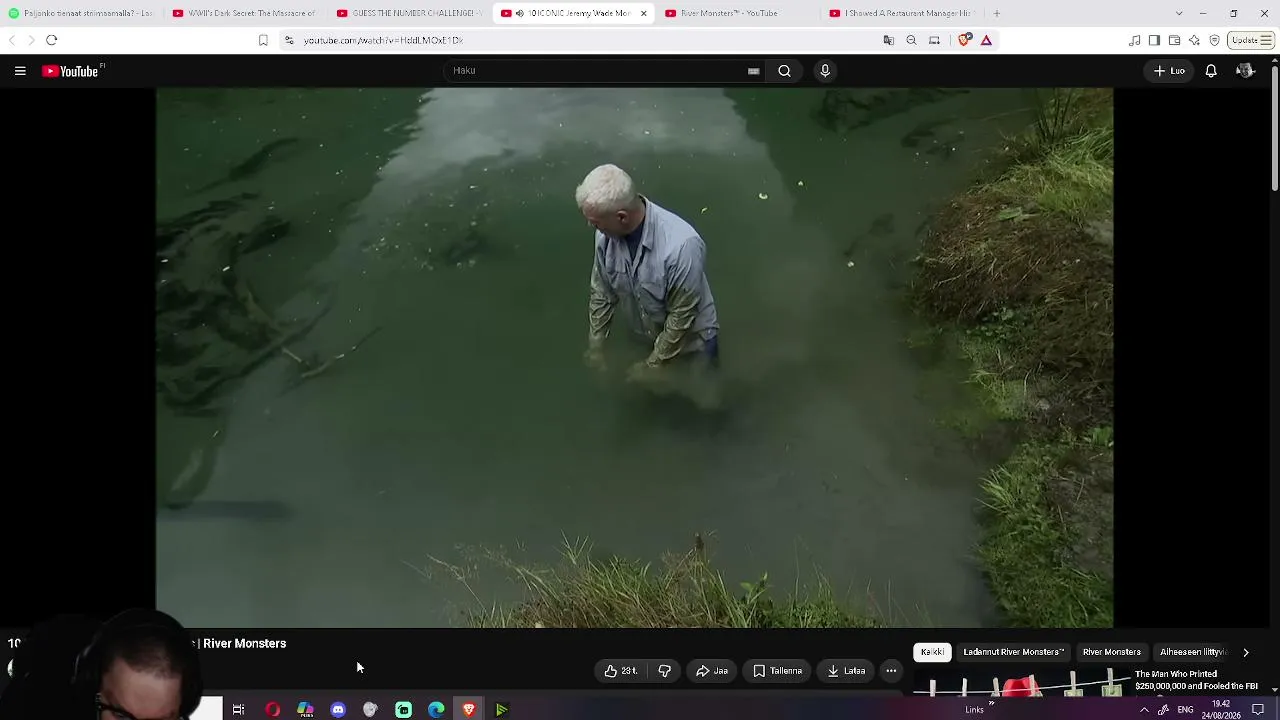The image size is (1280, 720).
Task: Open the three-dot more actions menu
Action: click(891, 671)
